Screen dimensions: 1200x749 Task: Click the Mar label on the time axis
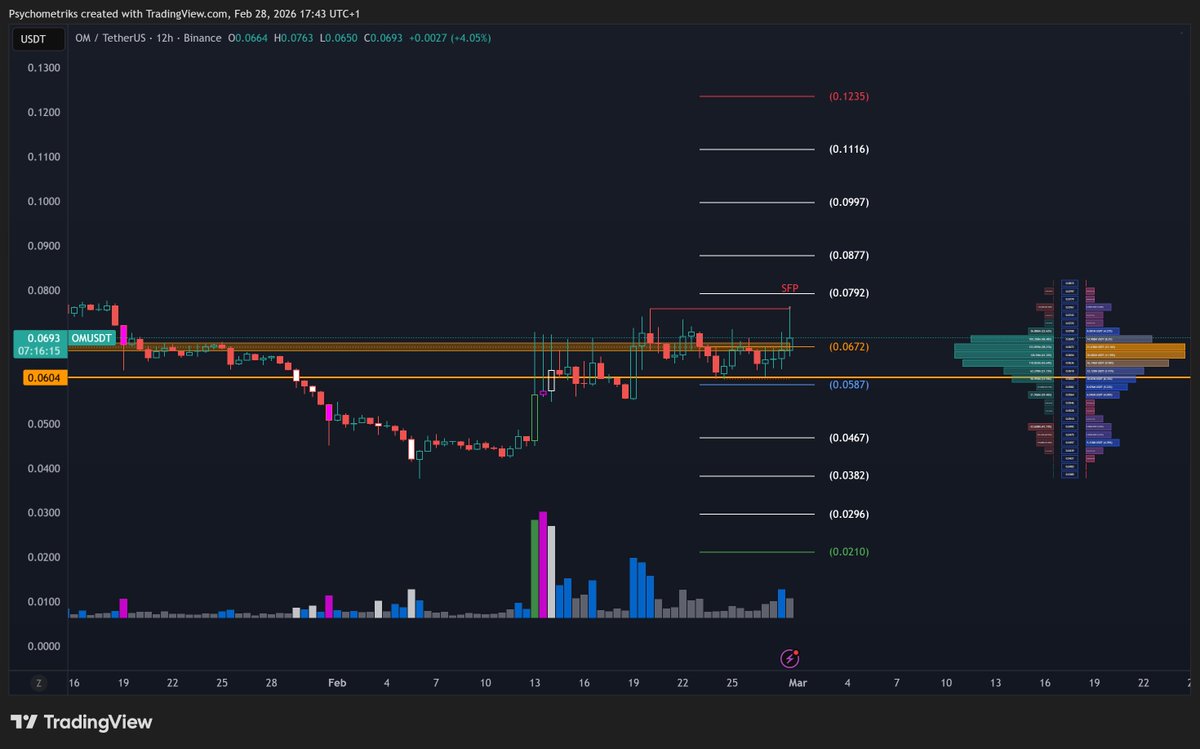(797, 683)
